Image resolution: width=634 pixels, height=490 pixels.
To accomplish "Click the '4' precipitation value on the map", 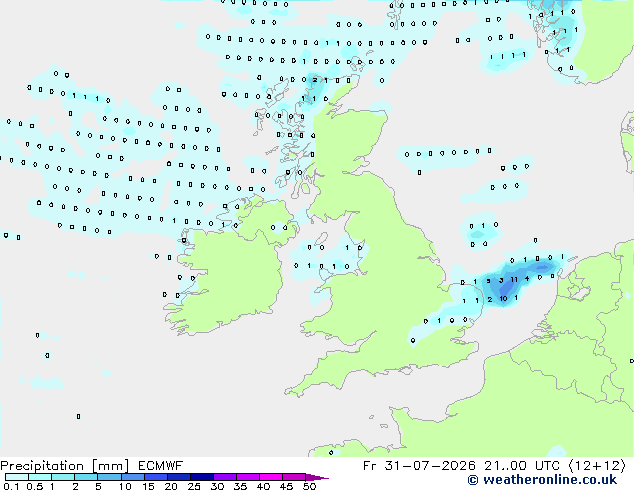I will click(x=527, y=279).
